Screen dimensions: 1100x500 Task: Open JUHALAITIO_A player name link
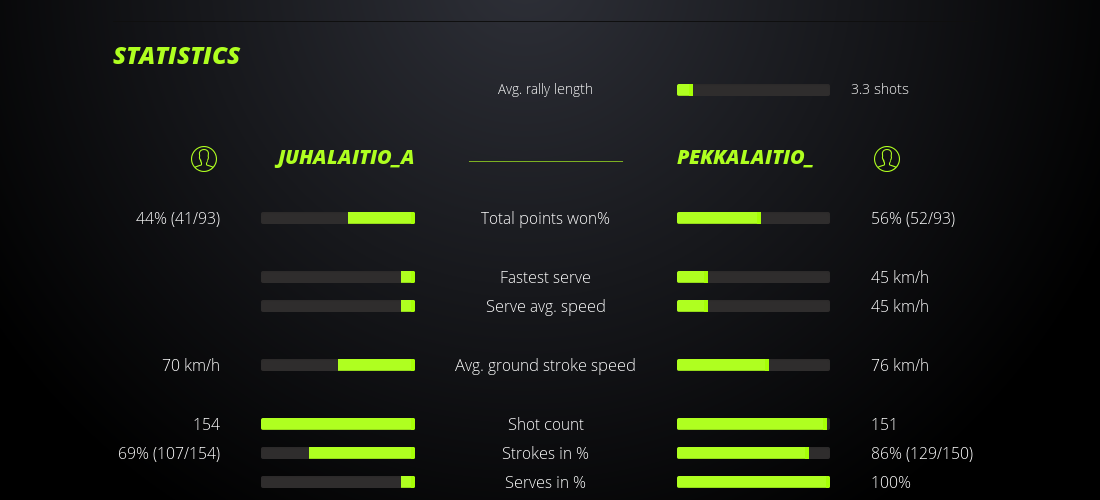(x=345, y=158)
